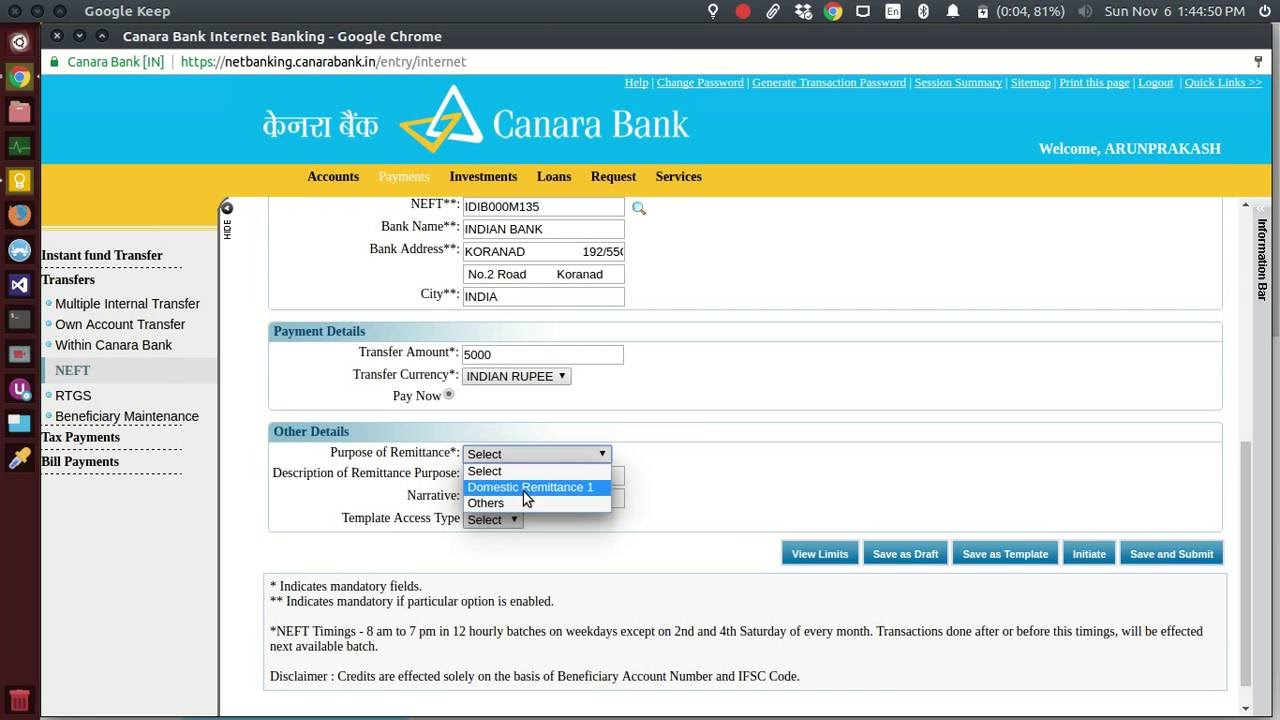Open Sitemap link
This screenshot has width=1280, height=720.
click(x=1030, y=82)
